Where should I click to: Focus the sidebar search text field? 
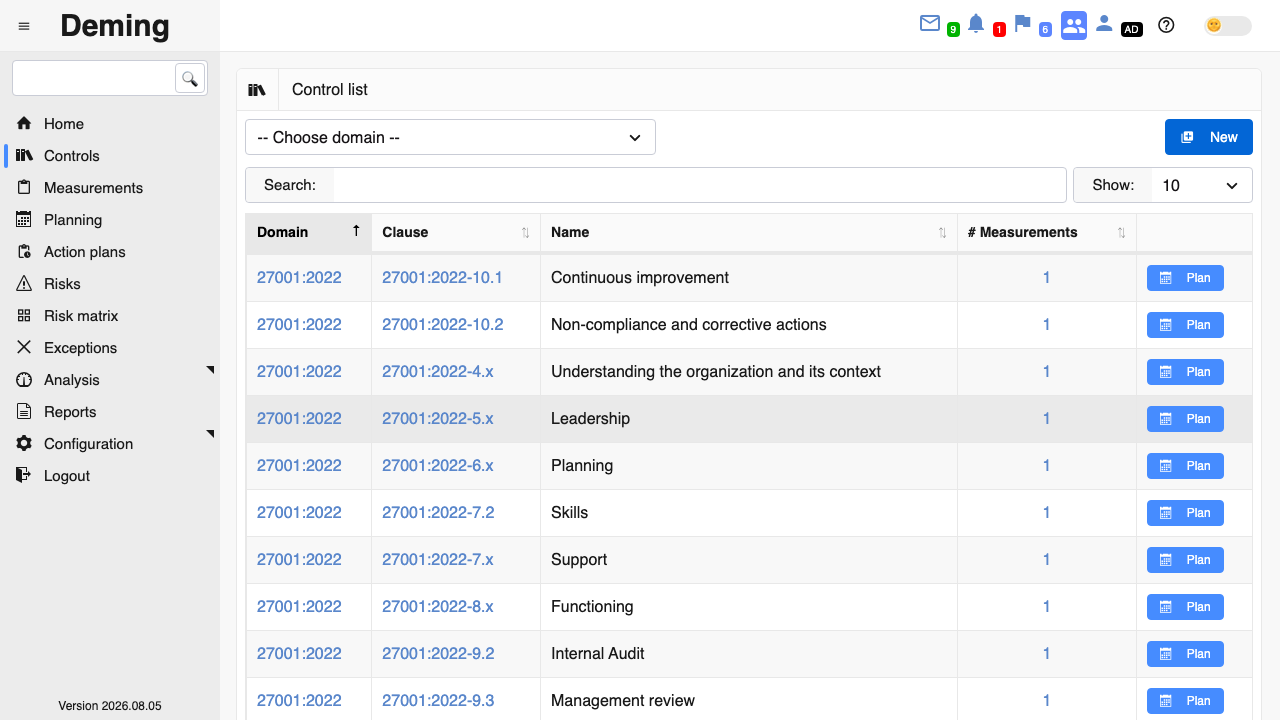(x=95, y=78)
